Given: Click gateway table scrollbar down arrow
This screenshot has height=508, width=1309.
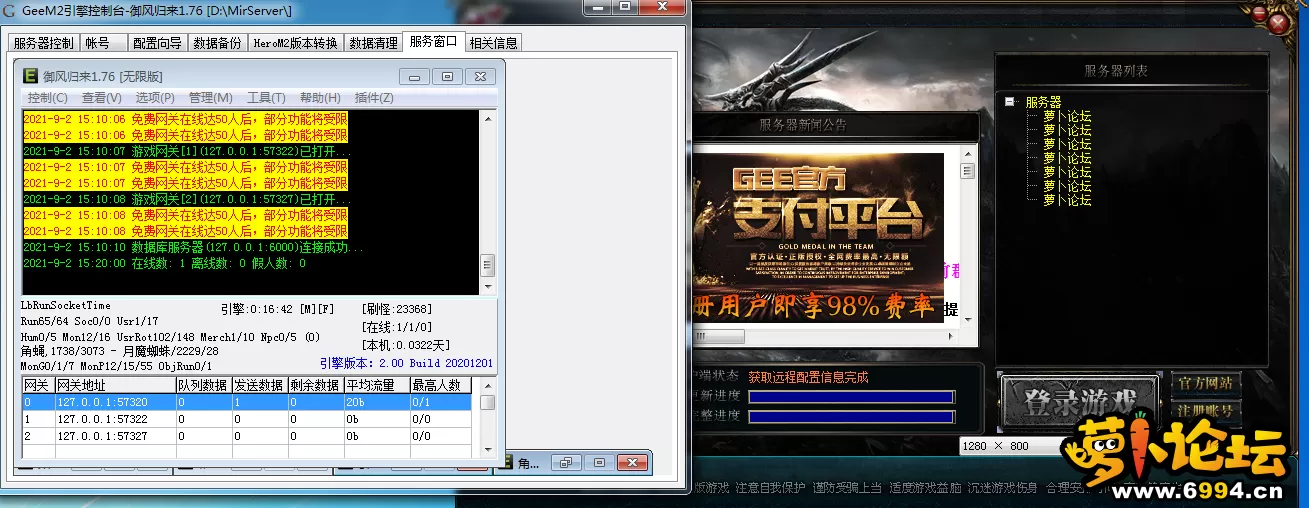Looking at the screenshot, I should click(488, 452).
